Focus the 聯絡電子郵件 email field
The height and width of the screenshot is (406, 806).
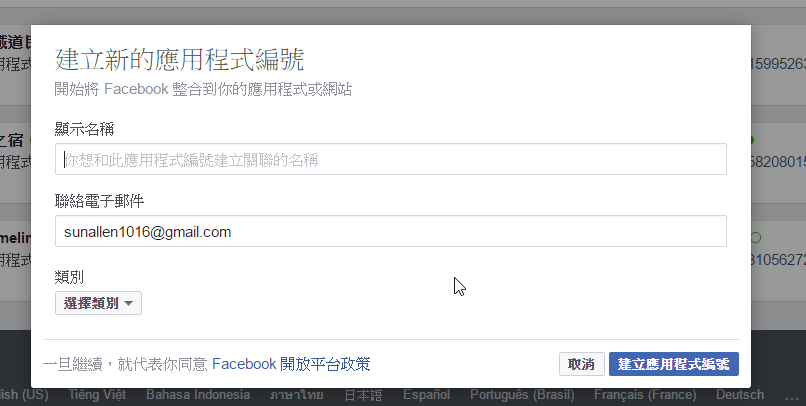(391, 231)
